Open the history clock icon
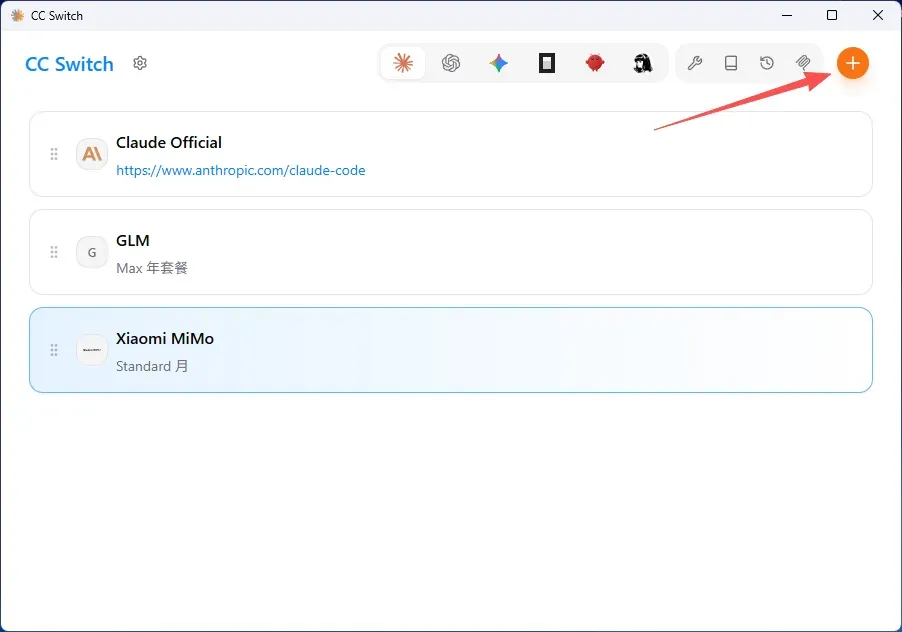The width and height of the screenshot is (902, 632). pos(767,63)
